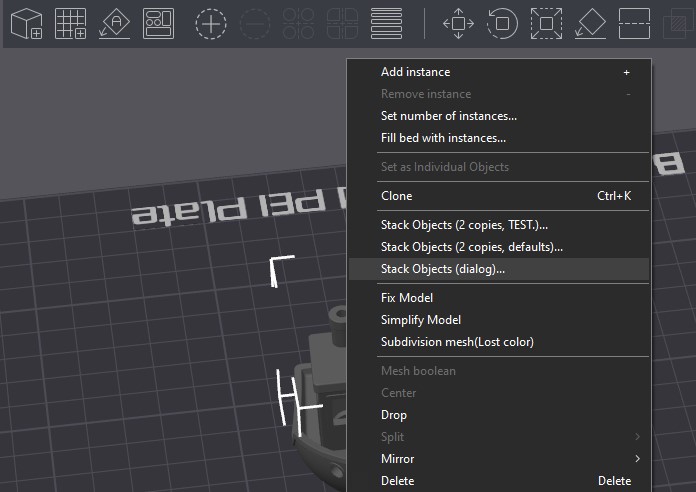Open Stack Objects (dialog)... entry

click(499, 269)
